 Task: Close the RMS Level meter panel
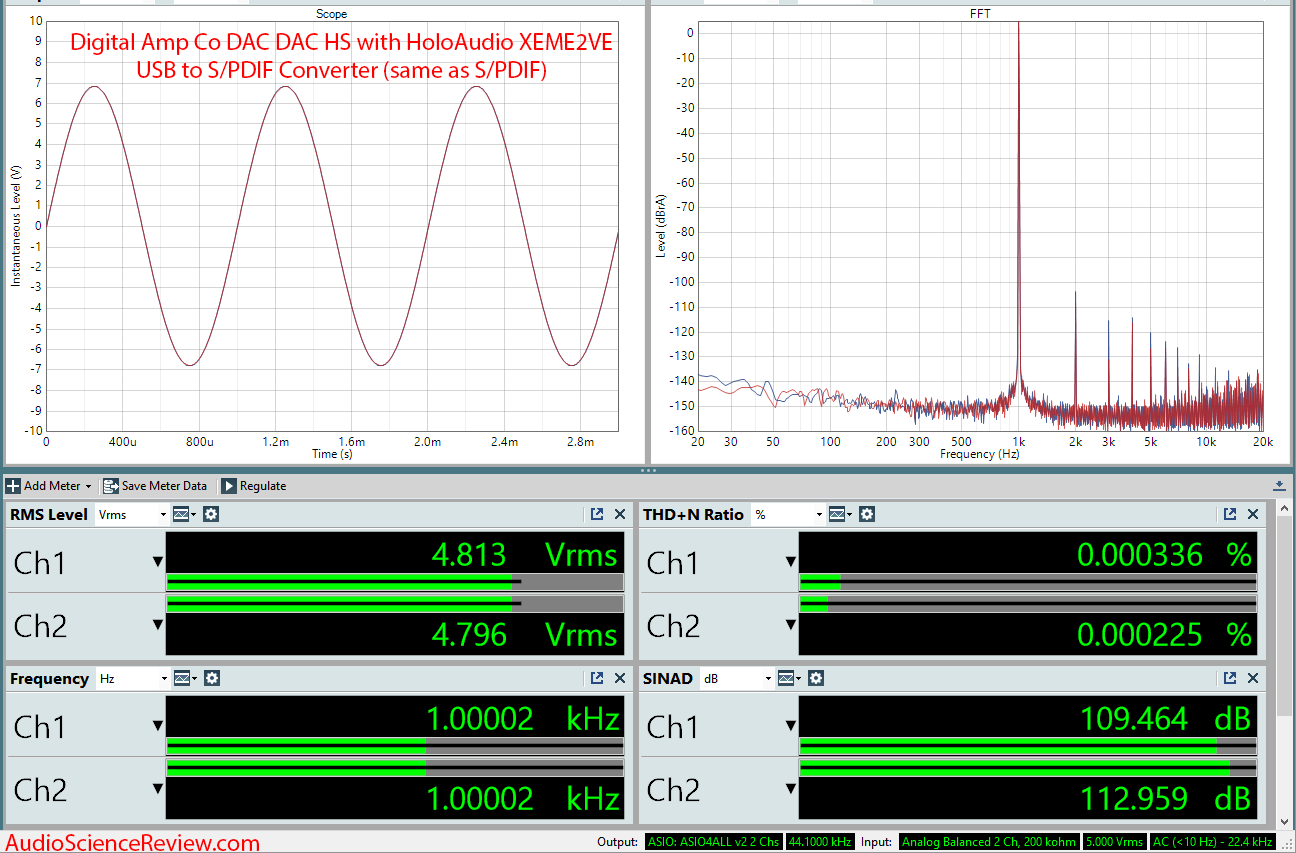coord(620,514)
